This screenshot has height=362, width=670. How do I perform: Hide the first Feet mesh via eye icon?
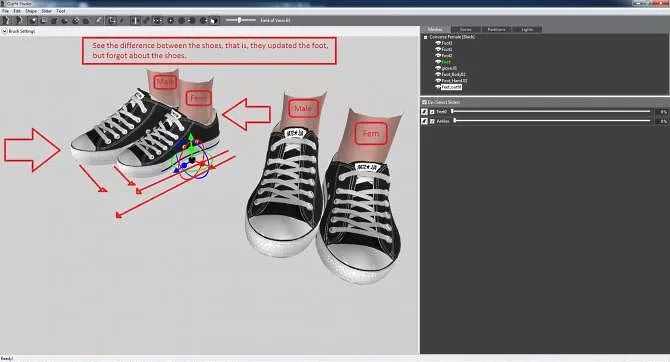(x=438, y=43)
